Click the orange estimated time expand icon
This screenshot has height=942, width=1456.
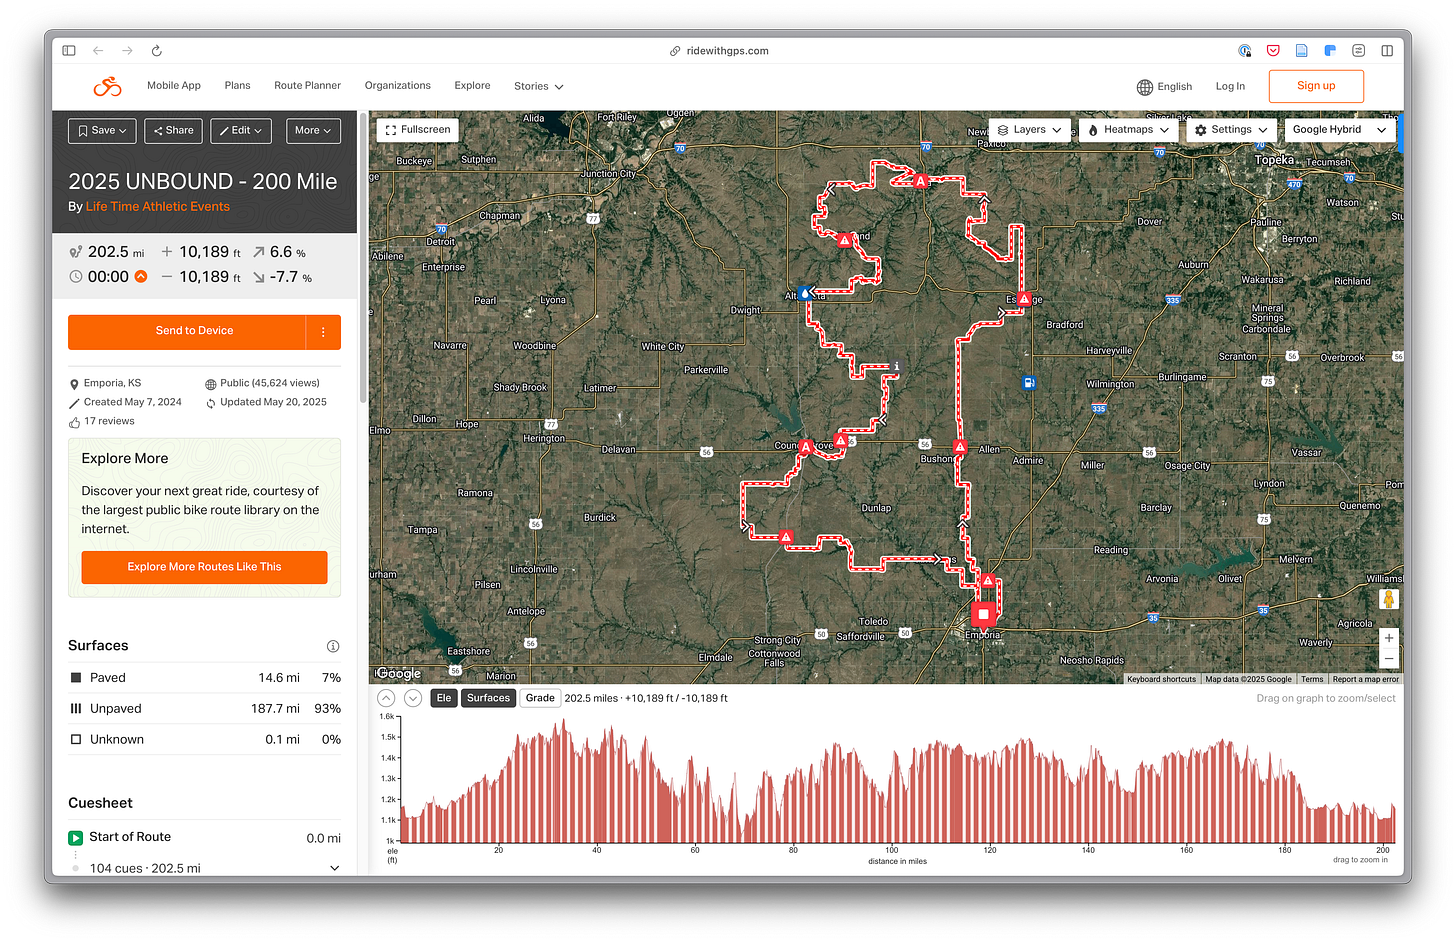tap(141, 277)
